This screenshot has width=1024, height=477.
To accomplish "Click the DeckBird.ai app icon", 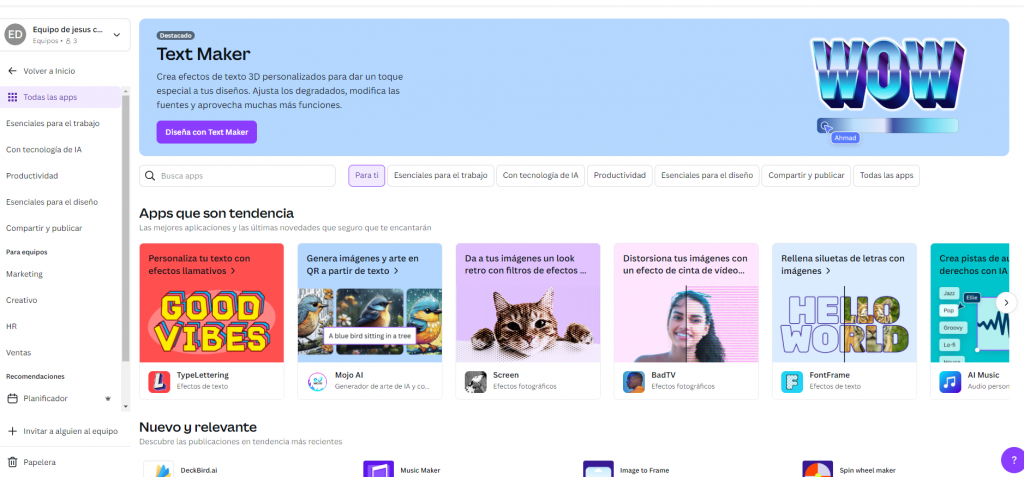I will (x=158, y=470).
